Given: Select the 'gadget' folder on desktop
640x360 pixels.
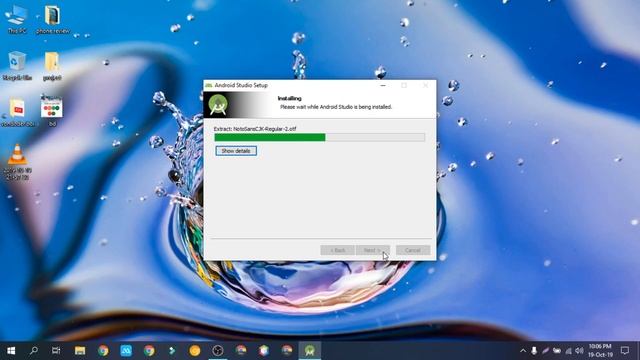Looking at the screenshot, I should tap(52, 66).
